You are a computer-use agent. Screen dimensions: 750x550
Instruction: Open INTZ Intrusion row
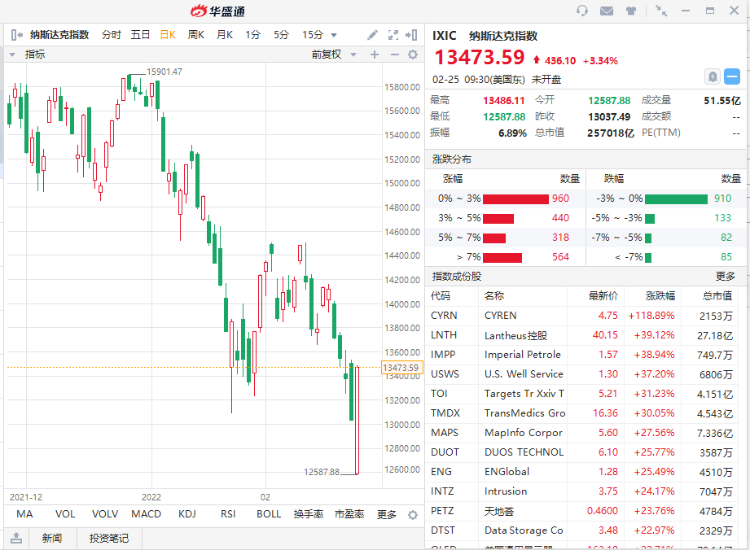[x=582, y=492]
